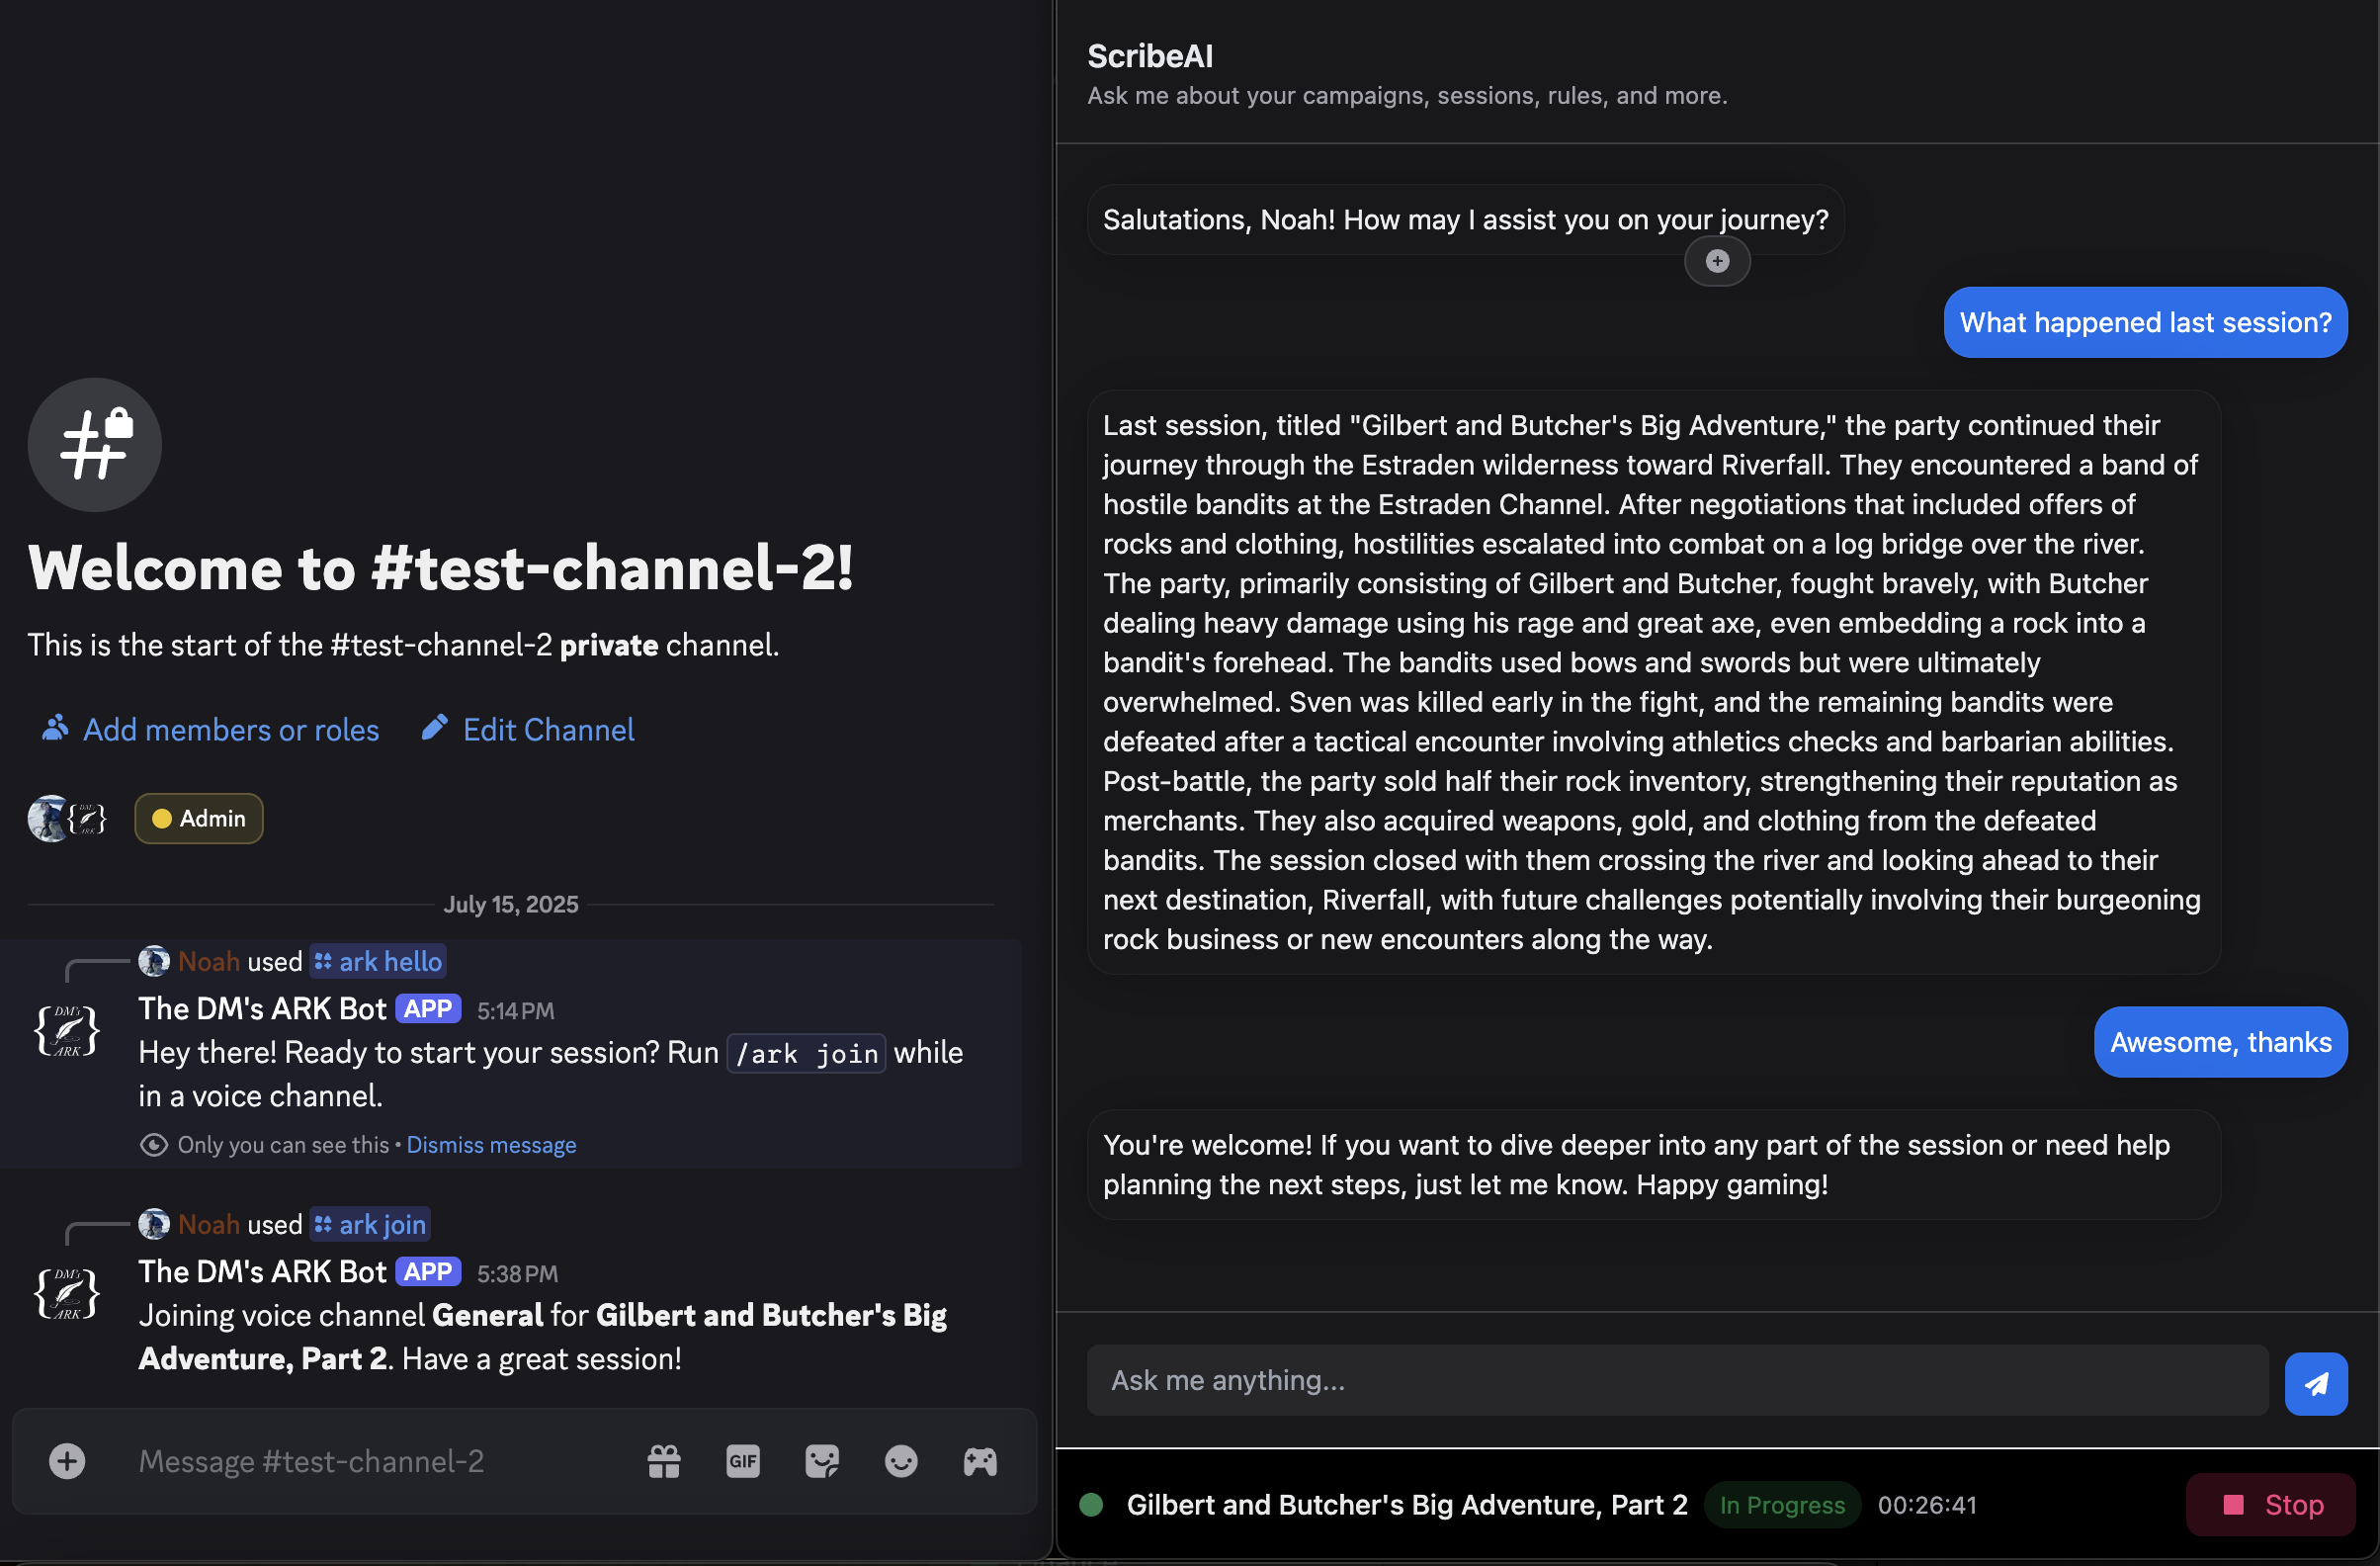This screenshot has height=1566, width=2380.
Task: Send message with paper plane button
Action: tap(2316, 1384)
